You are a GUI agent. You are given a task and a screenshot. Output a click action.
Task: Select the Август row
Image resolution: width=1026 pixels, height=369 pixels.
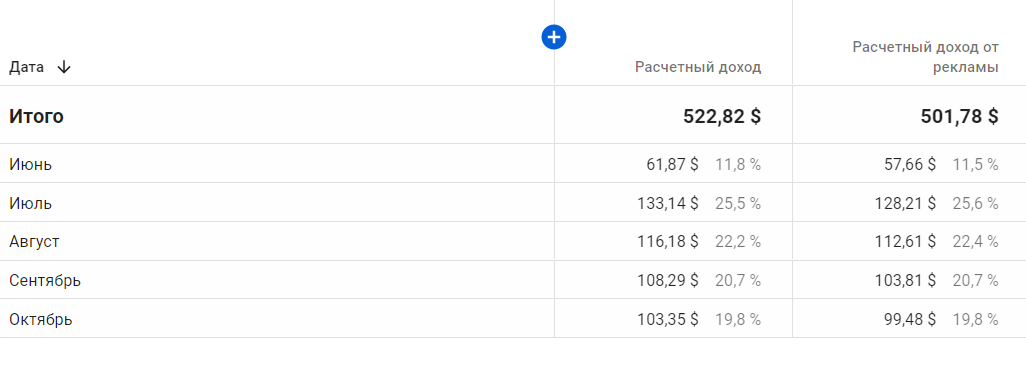(x=513, y=241)
